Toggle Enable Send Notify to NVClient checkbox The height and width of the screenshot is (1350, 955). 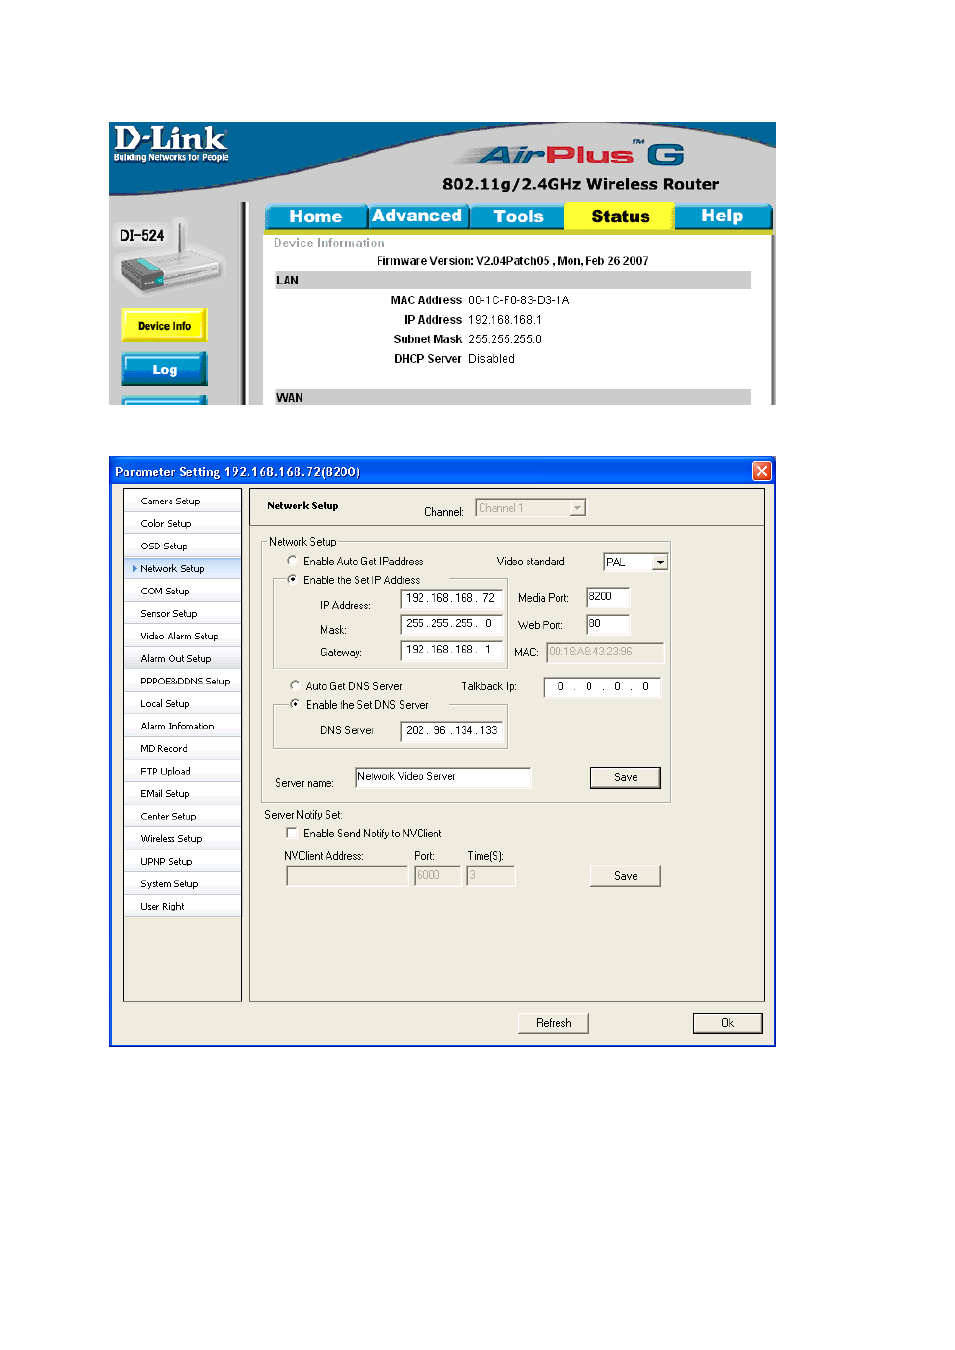tap(292, 832)
